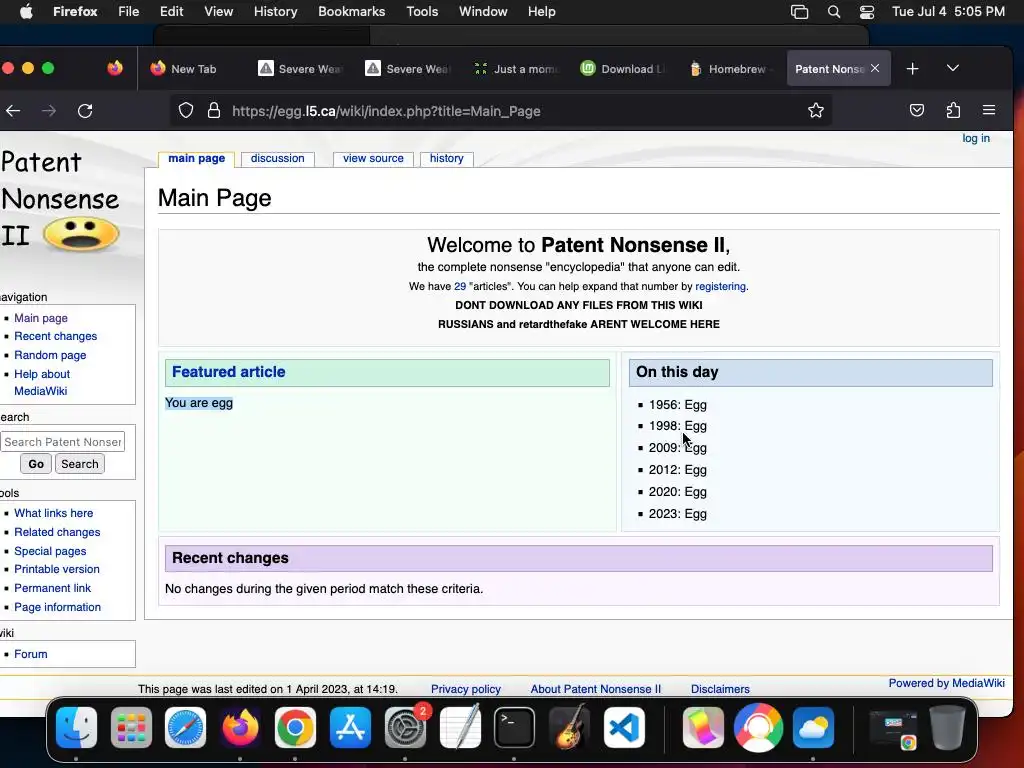The width and height of the screenshot is (1024, 768).
Task: Open the Forum link
Action: (x=31, y=654)
